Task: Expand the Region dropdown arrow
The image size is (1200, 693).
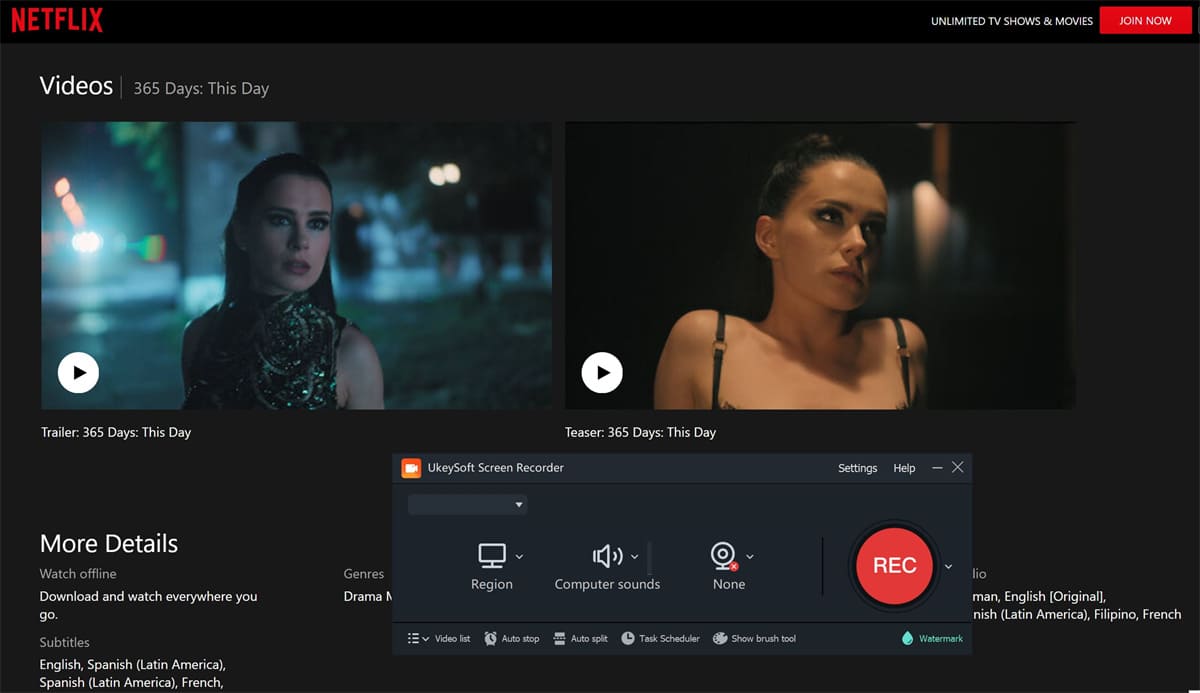Action: [519, 556]
